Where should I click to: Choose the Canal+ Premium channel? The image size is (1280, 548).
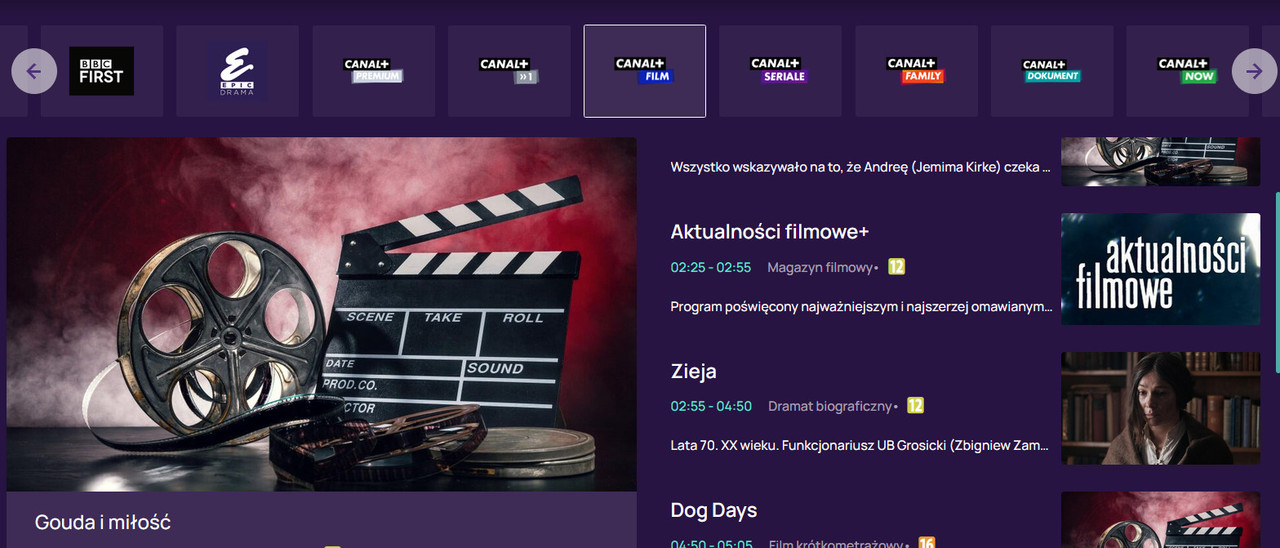[x=373, y=71]
